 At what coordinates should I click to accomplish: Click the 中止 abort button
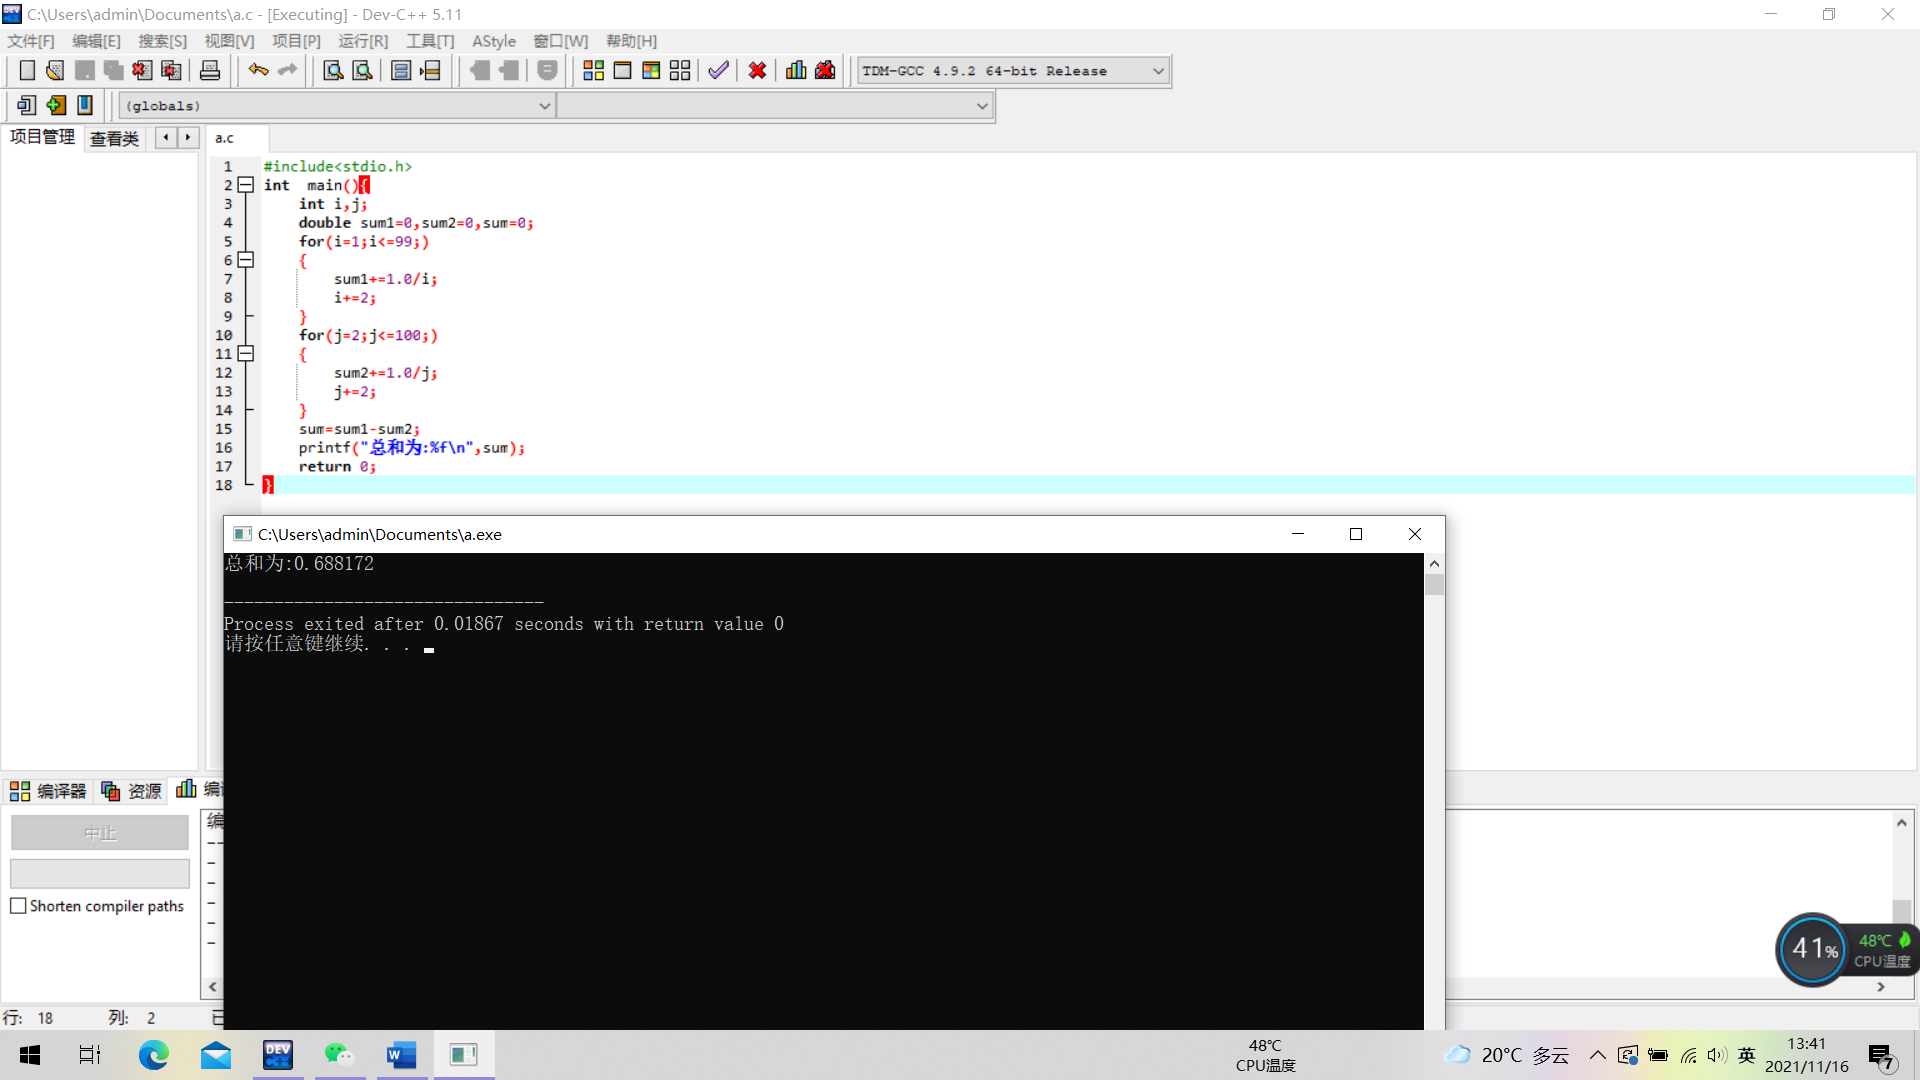pos(100,833)
